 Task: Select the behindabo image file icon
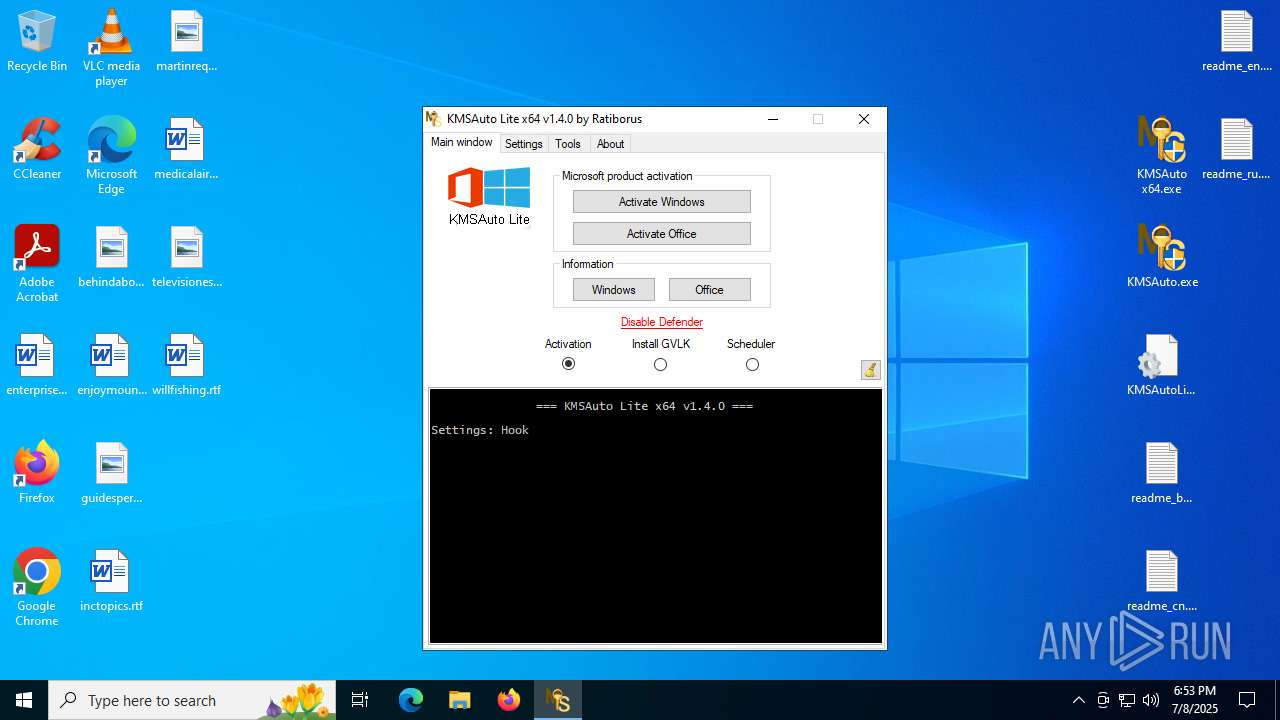111,258
